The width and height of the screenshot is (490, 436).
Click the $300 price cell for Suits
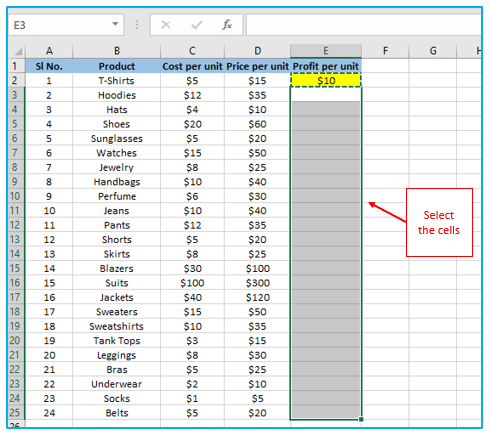[x=257, y=283]
